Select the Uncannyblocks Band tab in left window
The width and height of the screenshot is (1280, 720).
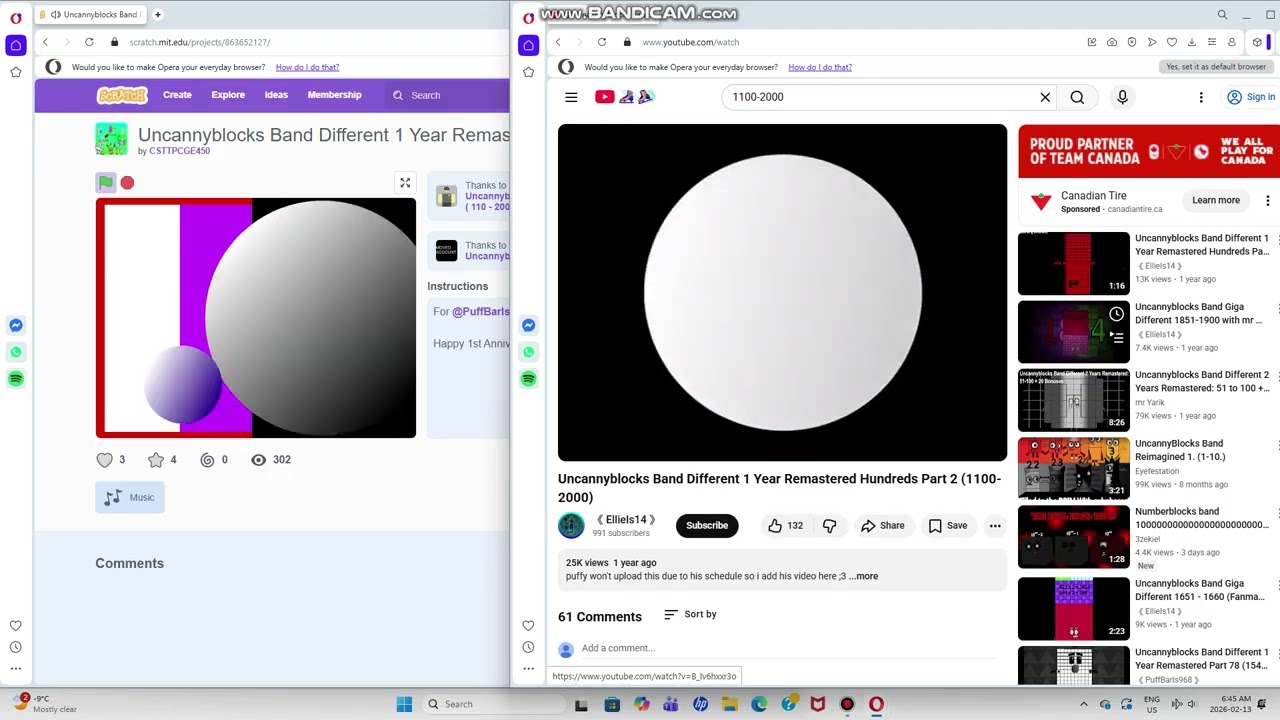91,15
